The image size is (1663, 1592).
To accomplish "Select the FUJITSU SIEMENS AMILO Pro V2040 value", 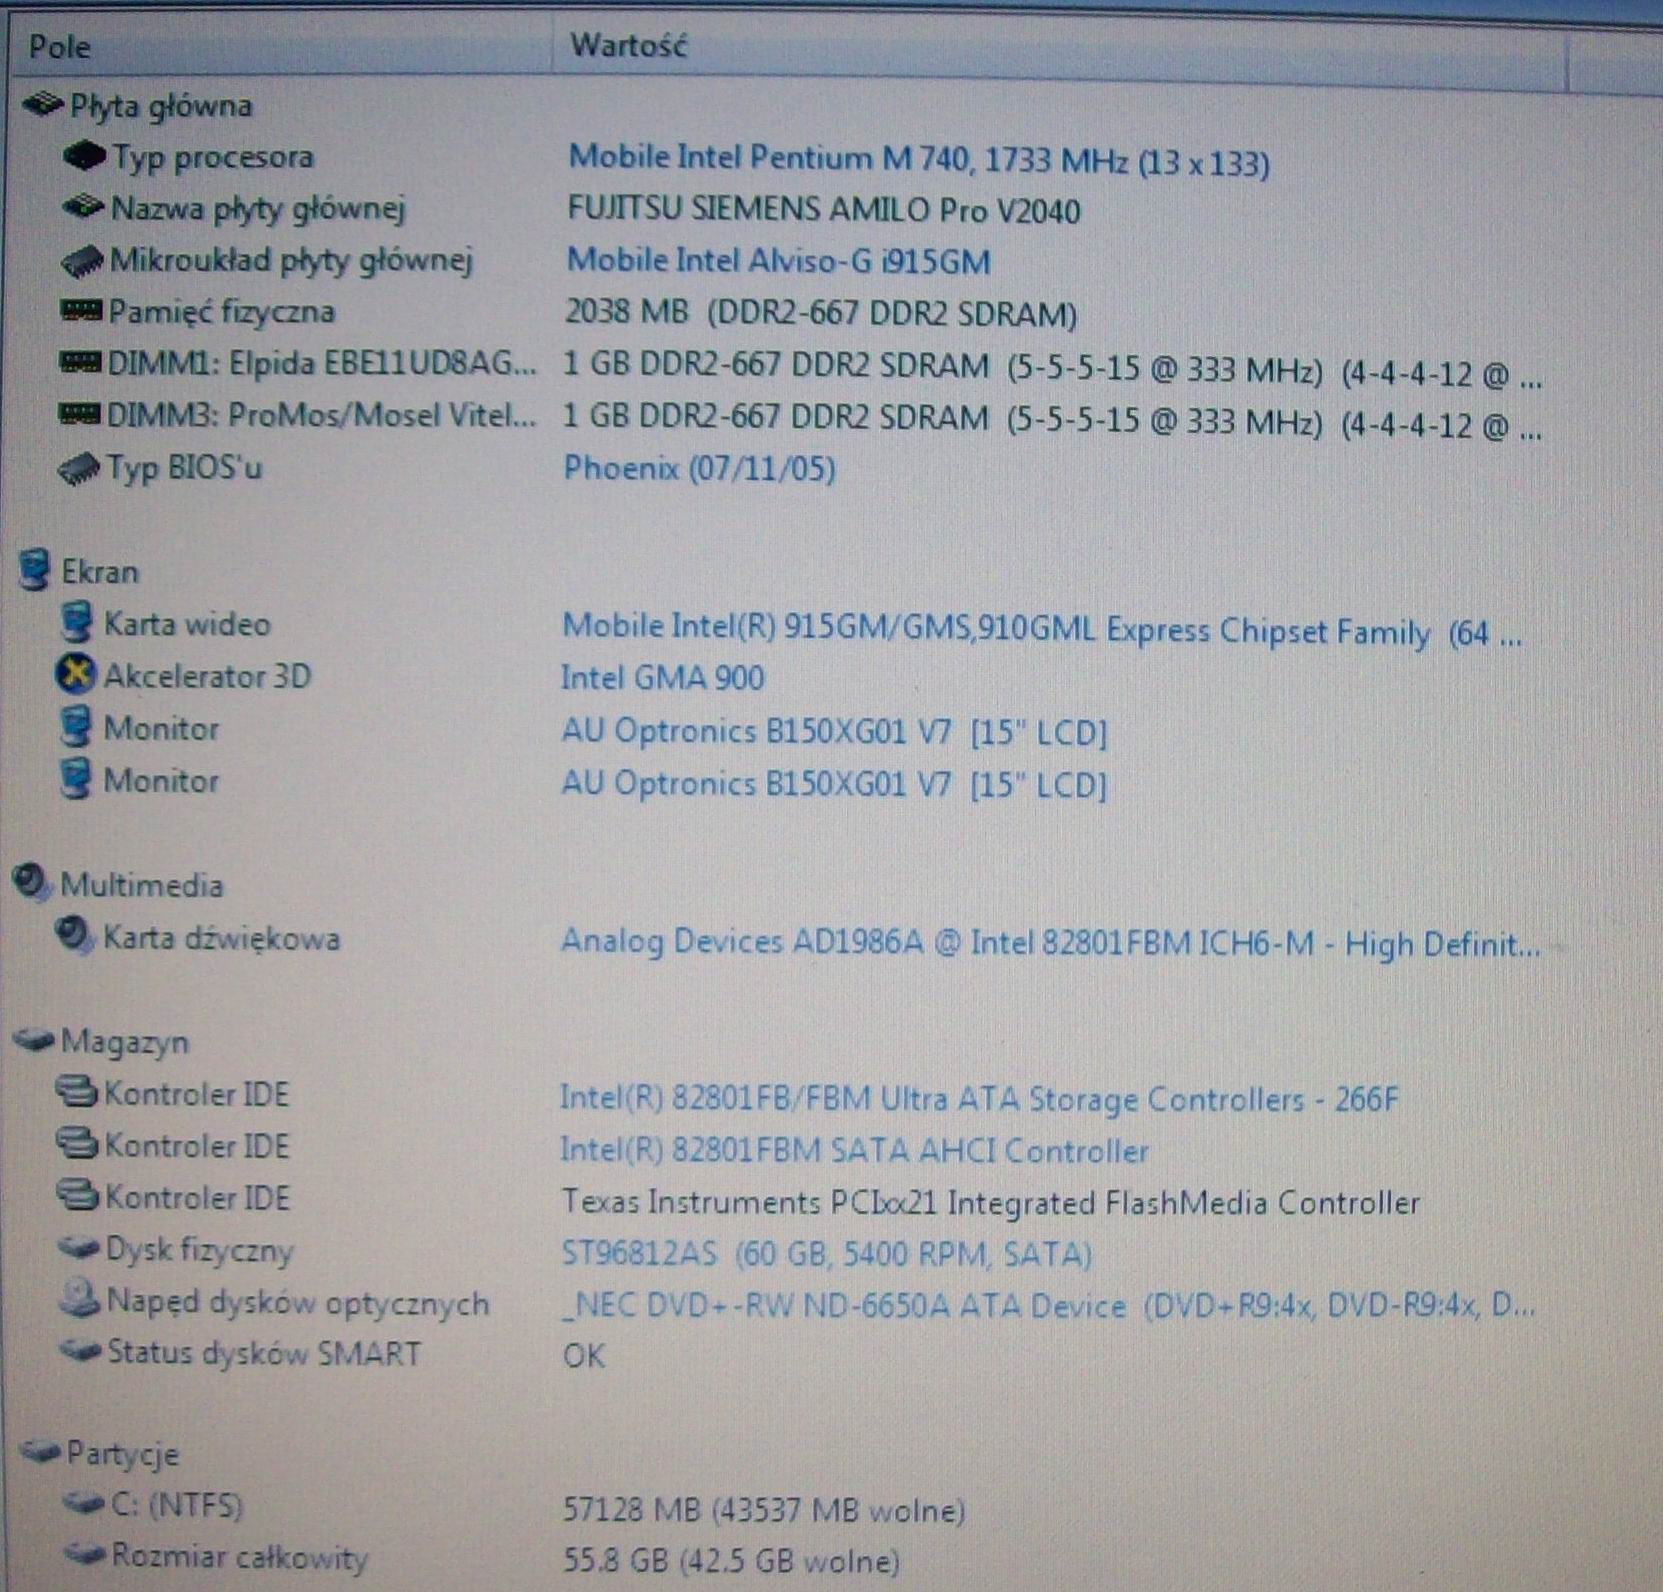I will point(824,211).
